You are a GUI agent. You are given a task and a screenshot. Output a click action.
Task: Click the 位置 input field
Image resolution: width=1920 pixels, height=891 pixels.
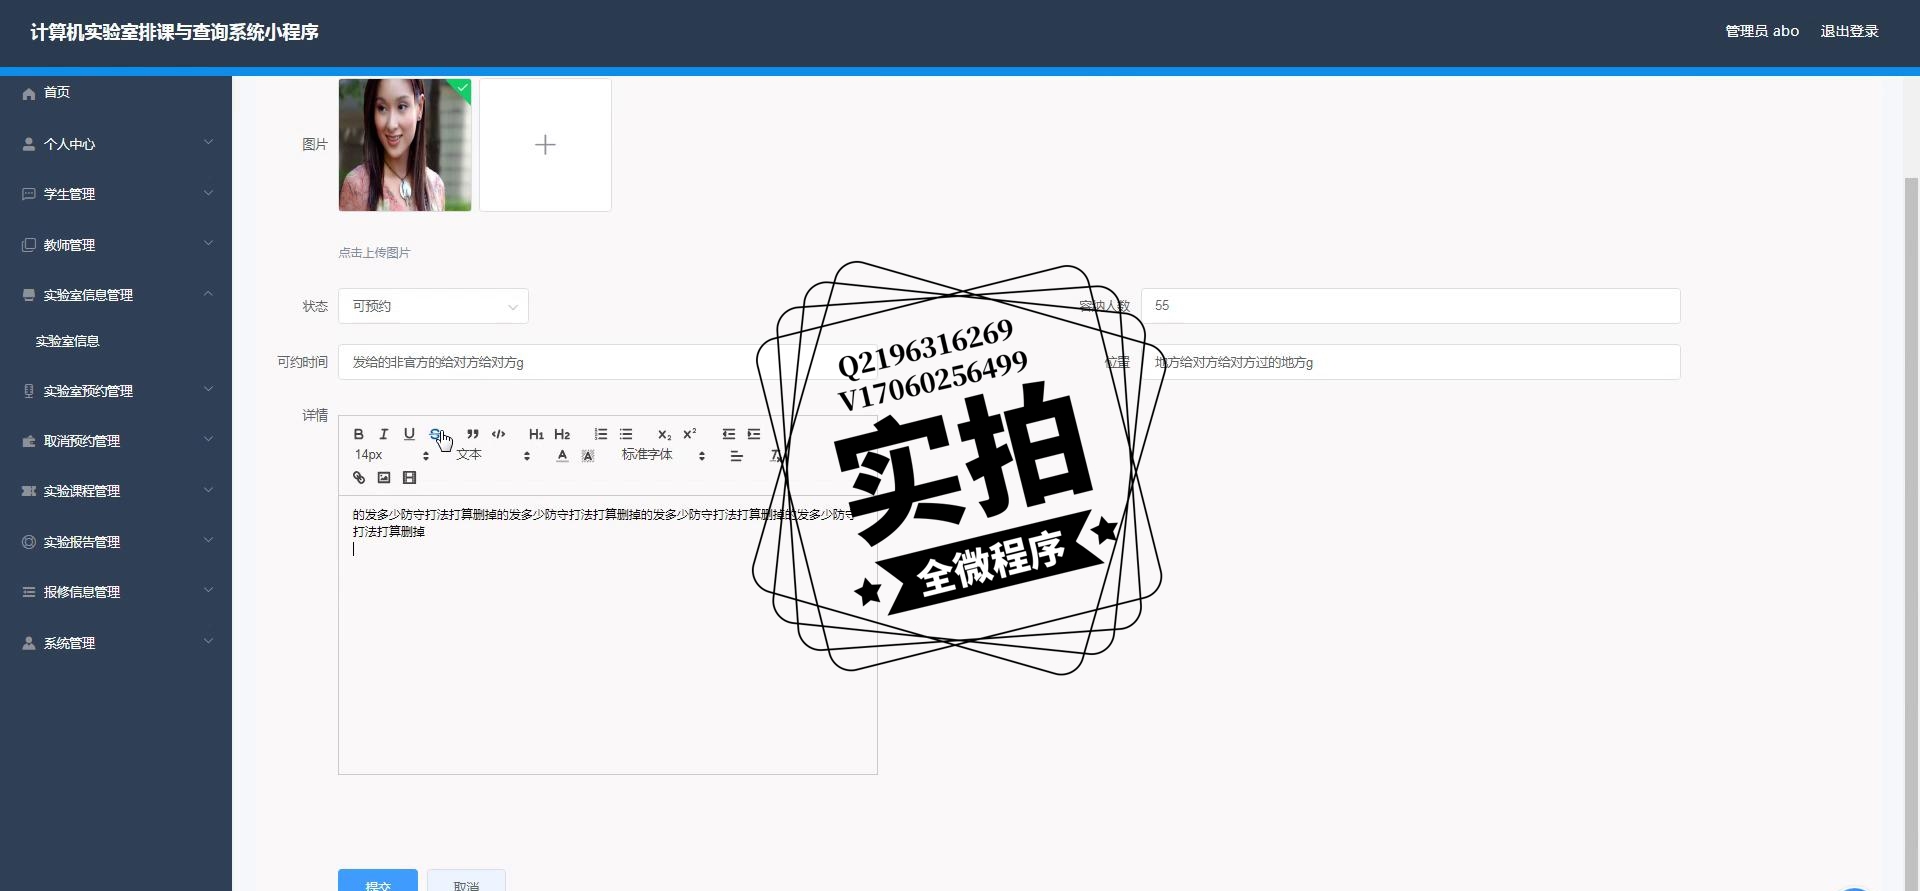click(x=1410, y=362)
